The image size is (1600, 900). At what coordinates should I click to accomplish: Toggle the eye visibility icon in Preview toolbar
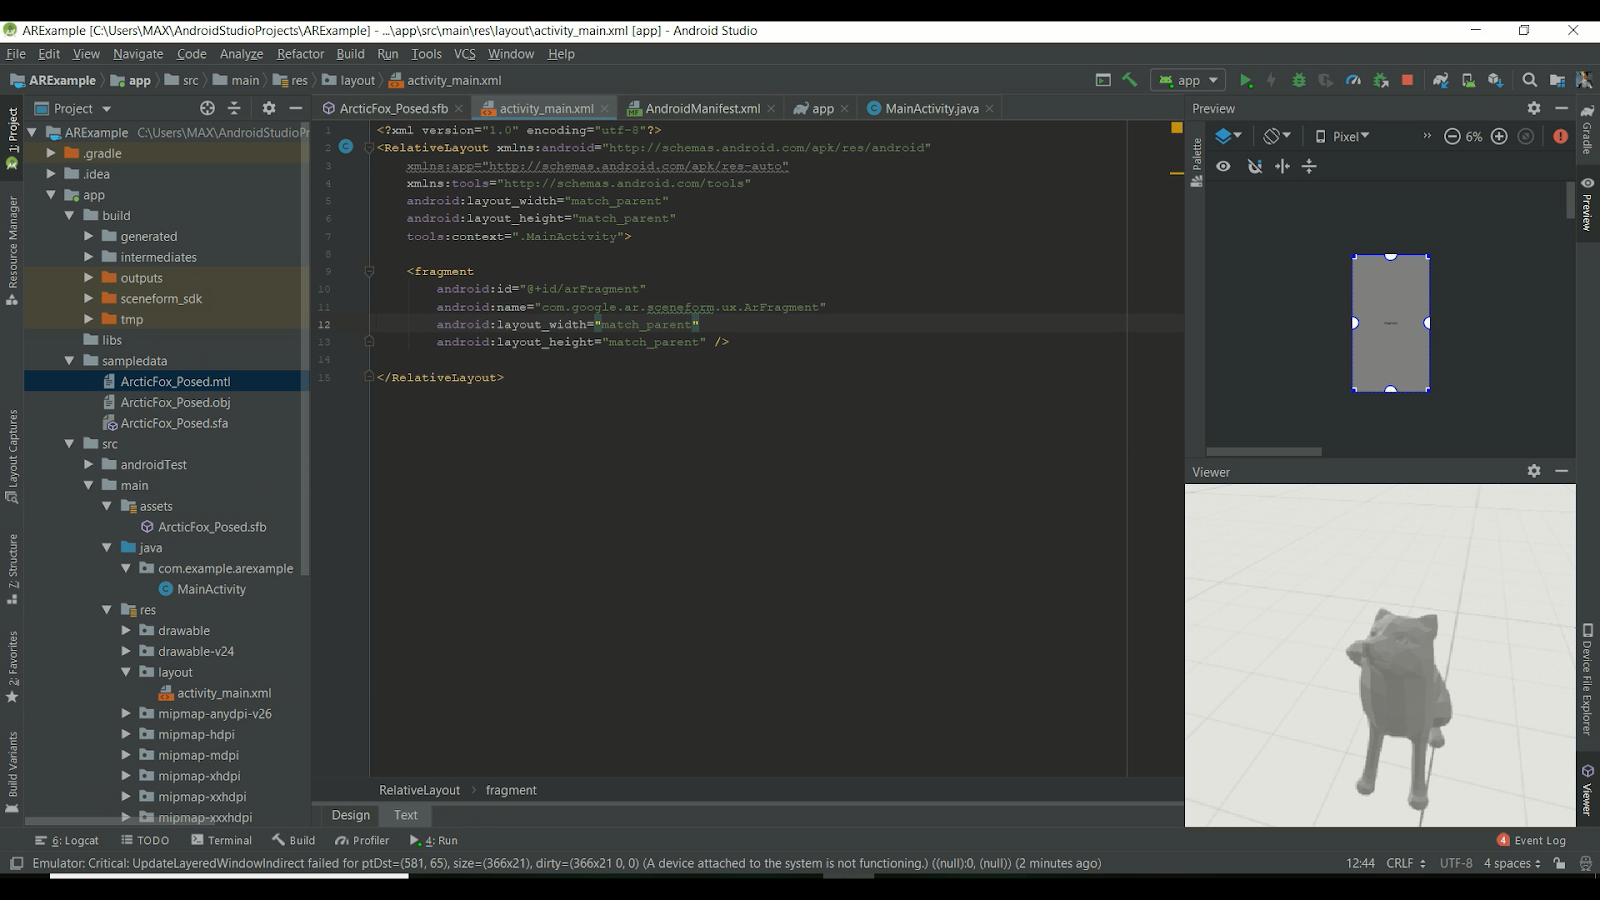click(1223, 166)
